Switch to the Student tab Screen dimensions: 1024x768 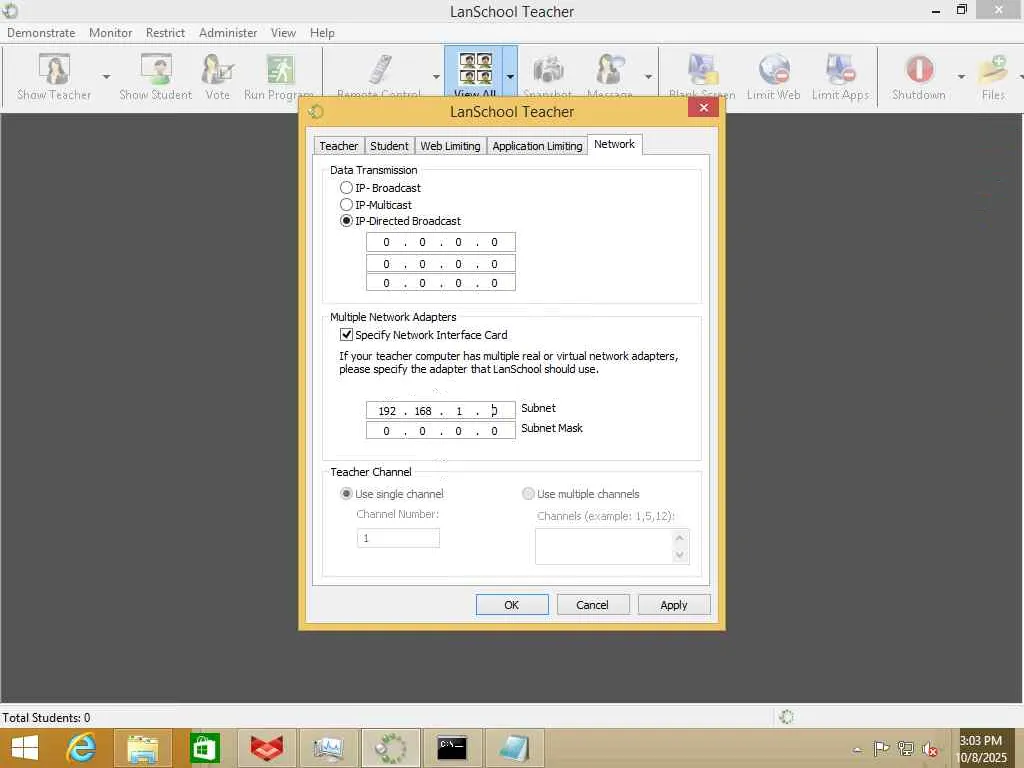coord(389,146)
